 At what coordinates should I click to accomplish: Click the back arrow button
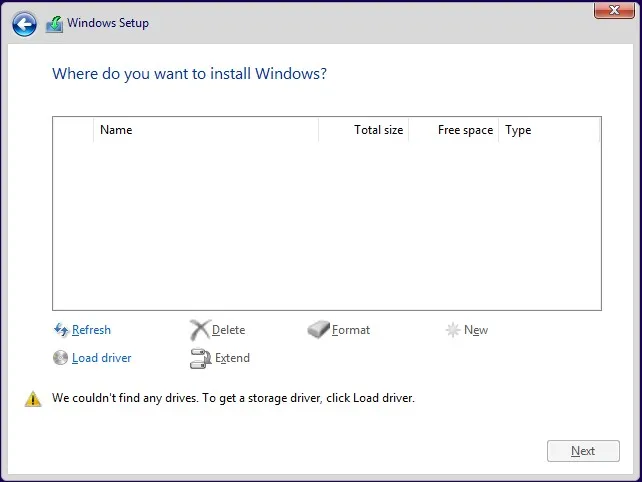[24, 24]
